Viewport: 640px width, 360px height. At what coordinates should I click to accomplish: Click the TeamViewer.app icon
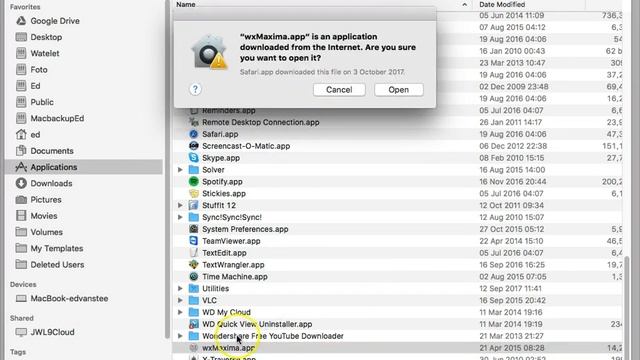(x=193, y=241)
